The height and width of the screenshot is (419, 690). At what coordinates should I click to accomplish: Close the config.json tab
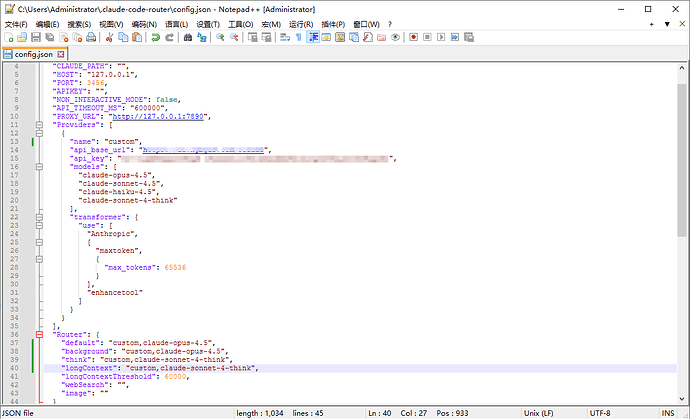(61, 54)
